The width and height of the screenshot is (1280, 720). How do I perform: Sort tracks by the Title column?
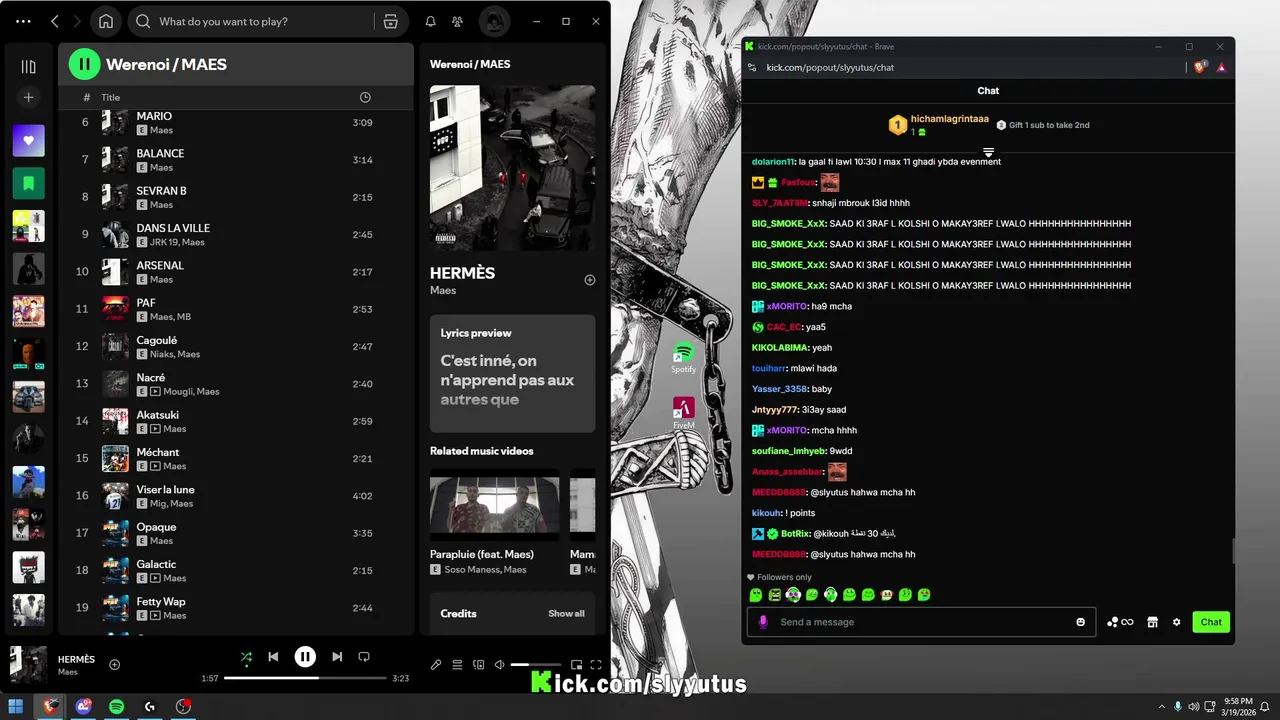click(111, 97)
